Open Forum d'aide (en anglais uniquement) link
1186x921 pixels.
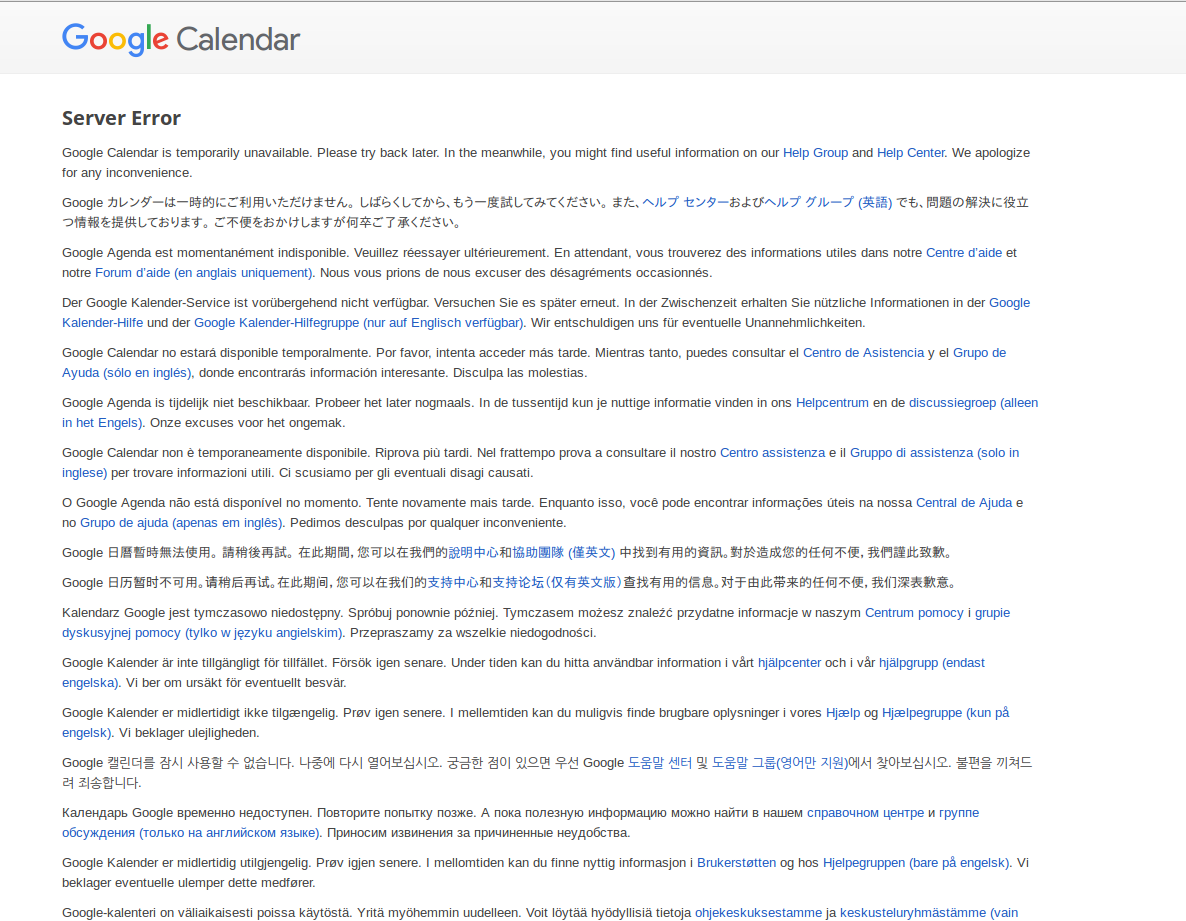tap(204, 273)
